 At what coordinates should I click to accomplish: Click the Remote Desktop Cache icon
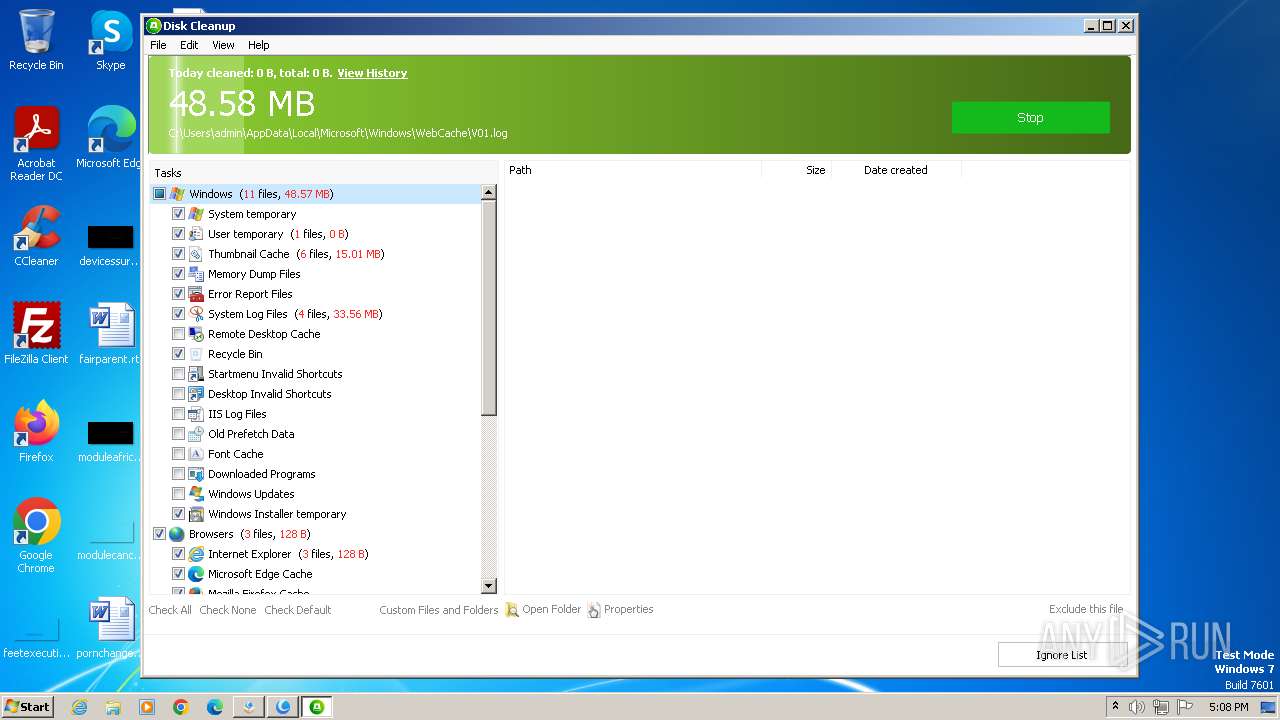tap(197, 334)
